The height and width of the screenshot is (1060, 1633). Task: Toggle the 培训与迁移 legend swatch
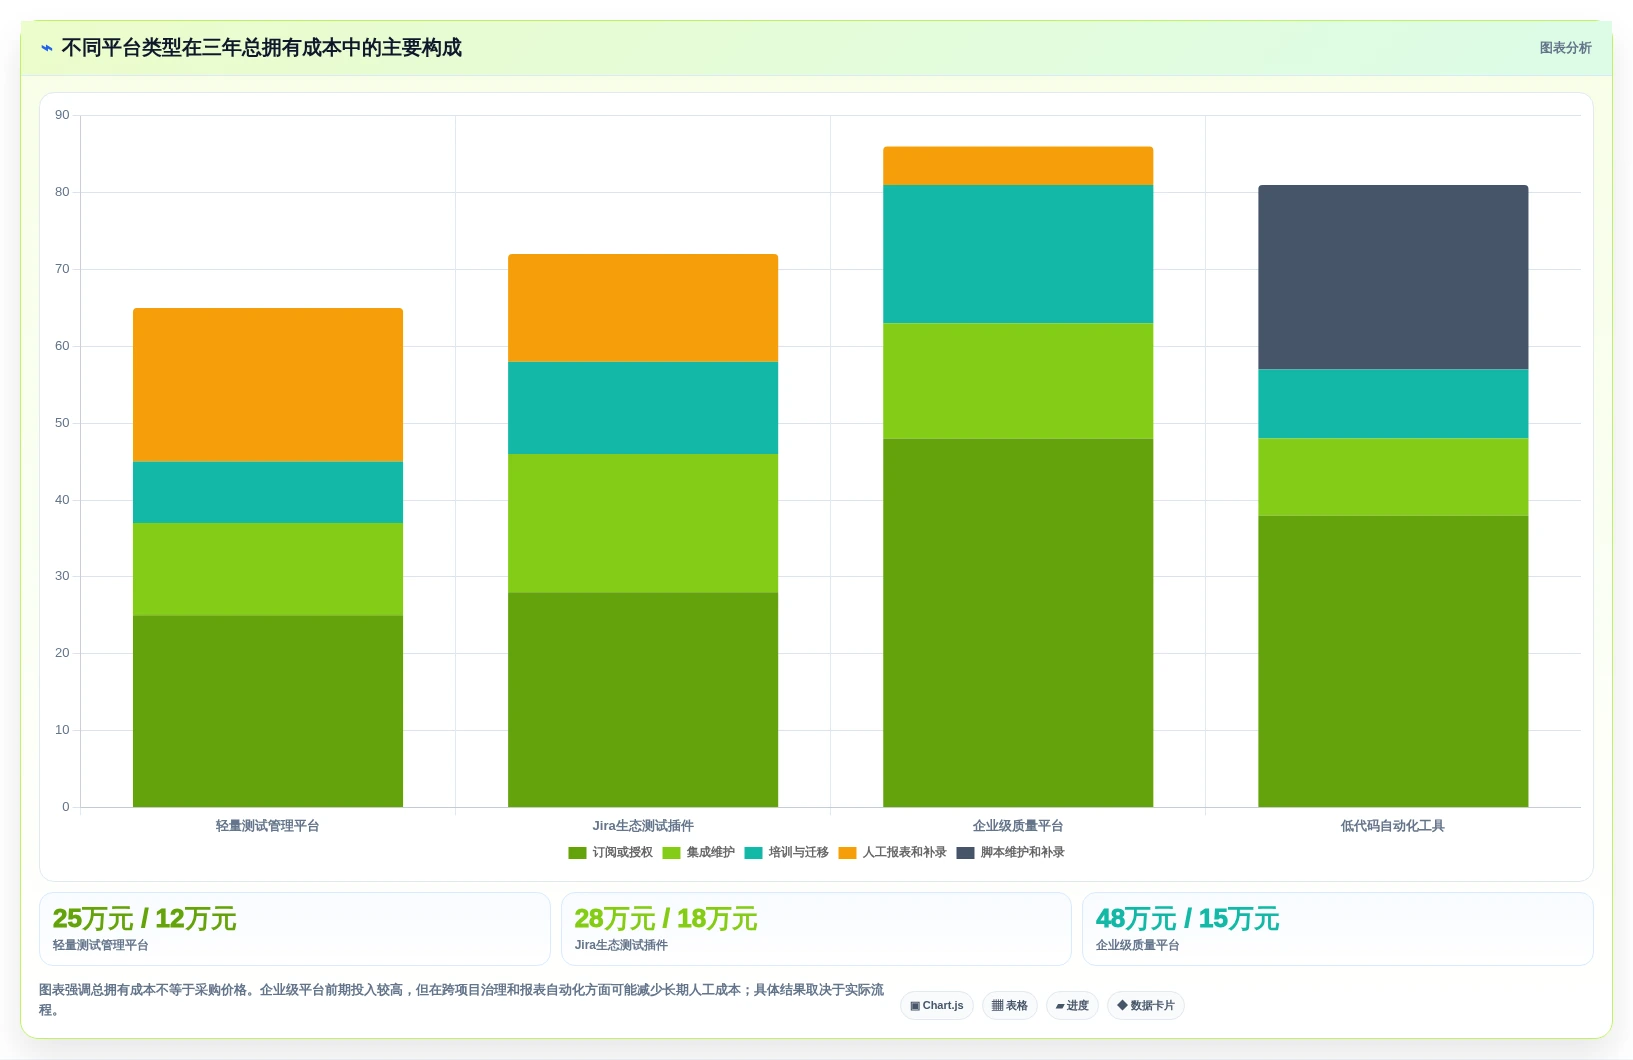753,853
